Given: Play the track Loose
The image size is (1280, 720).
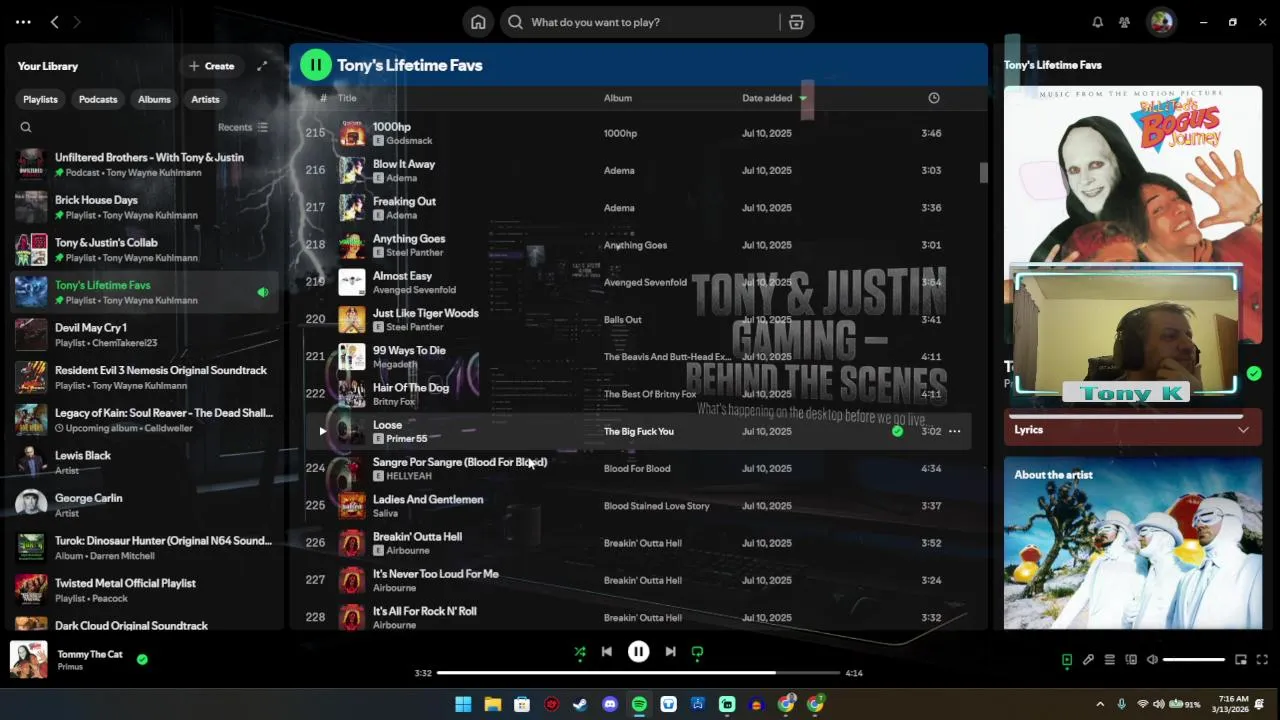Looking at the screenshot, I should 322,431.
